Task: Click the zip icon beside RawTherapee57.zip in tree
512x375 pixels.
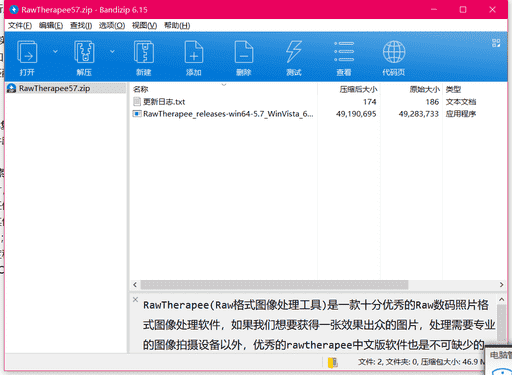Action: (x=12, y=88)
